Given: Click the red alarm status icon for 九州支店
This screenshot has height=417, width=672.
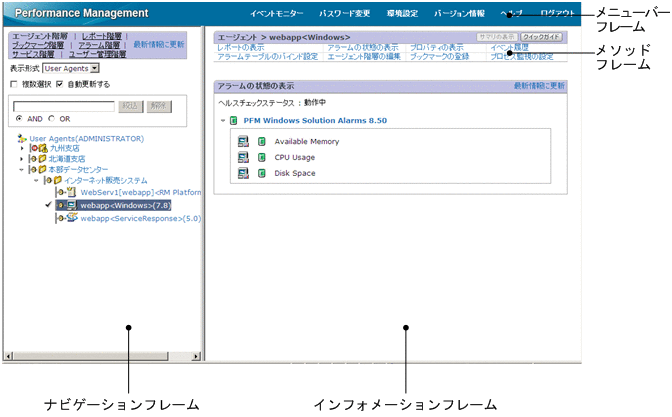Looking at the screenshot, I should [35, 148].
